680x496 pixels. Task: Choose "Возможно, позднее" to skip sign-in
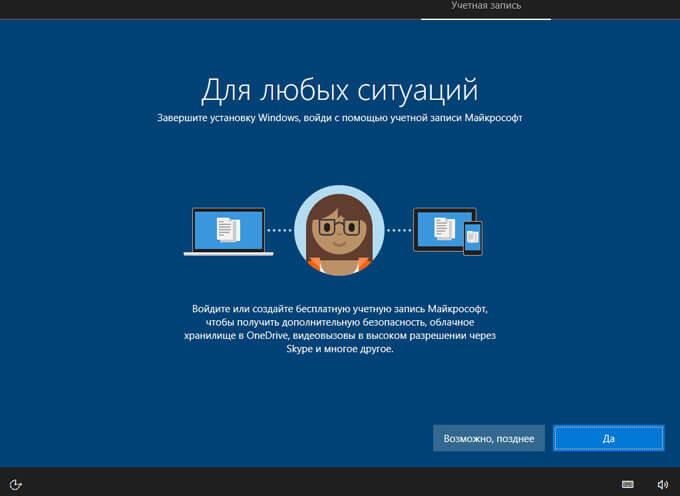point(489,438)
